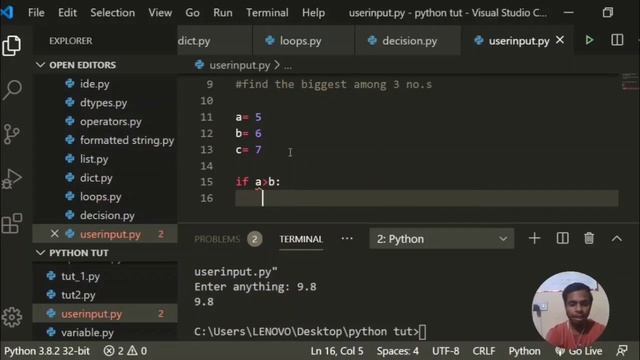Open the Run and Debug view
The width and height of the screenshot is (640, 360).
(x=12, y=179)
